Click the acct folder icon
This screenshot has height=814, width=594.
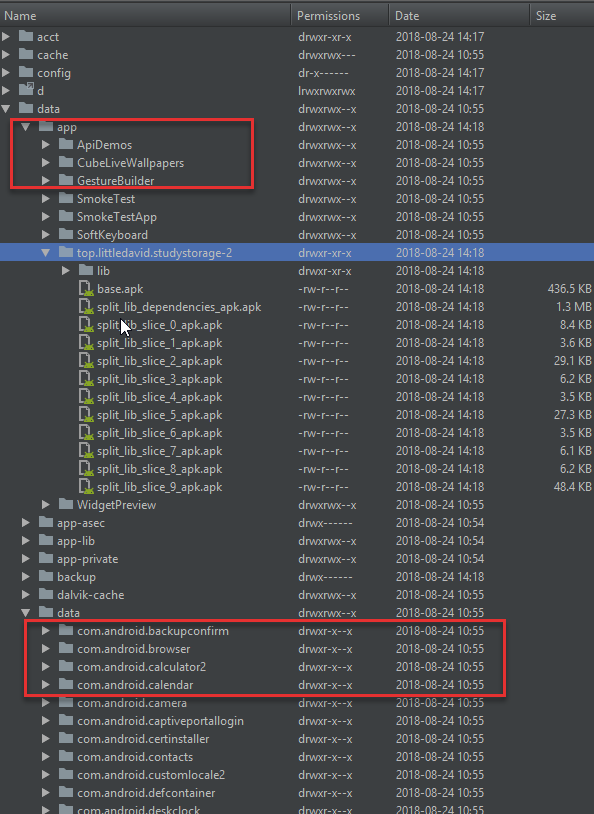26,36
